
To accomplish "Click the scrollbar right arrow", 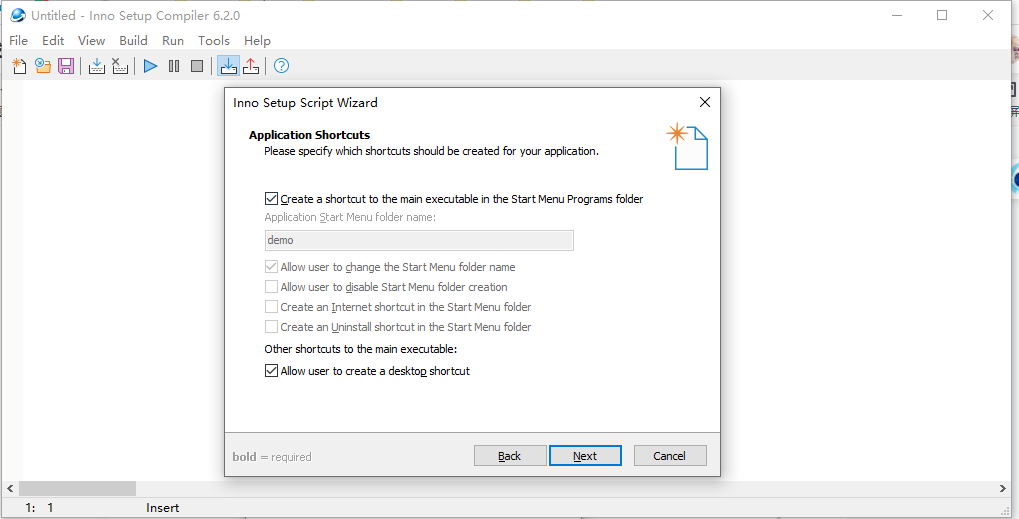I will click(1002, 488).
